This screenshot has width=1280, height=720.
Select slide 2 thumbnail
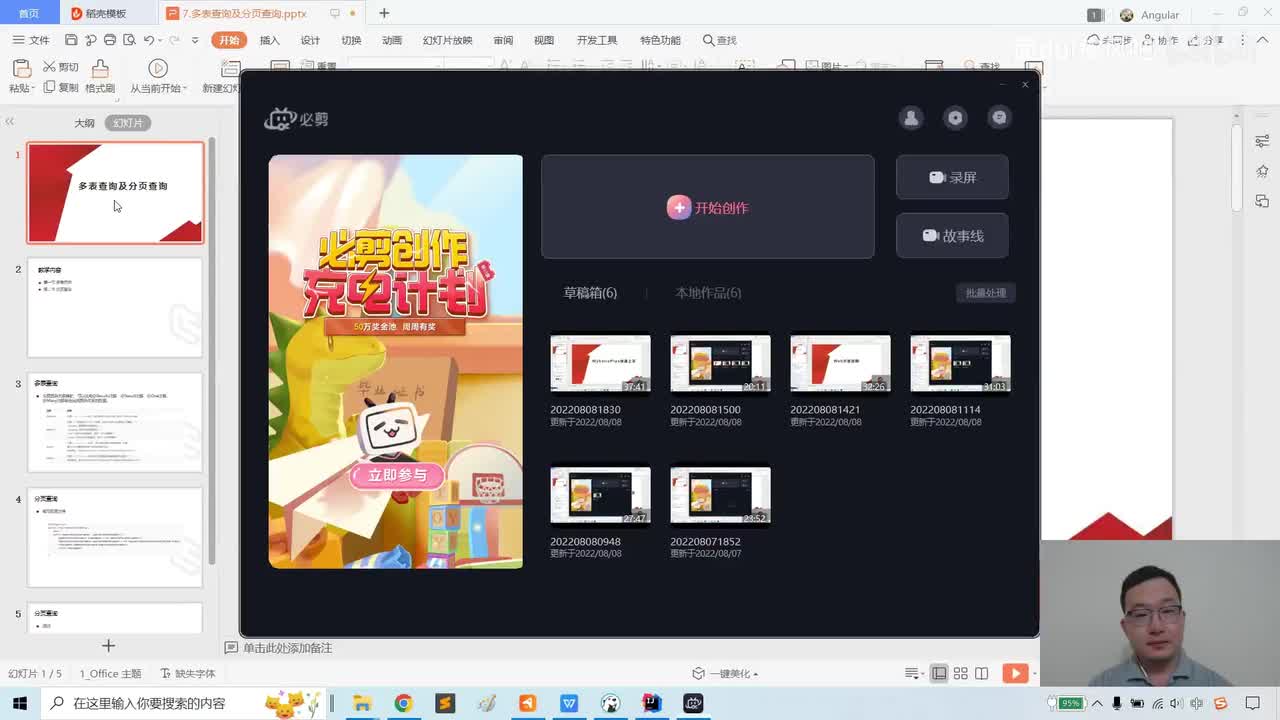[115, 307]
